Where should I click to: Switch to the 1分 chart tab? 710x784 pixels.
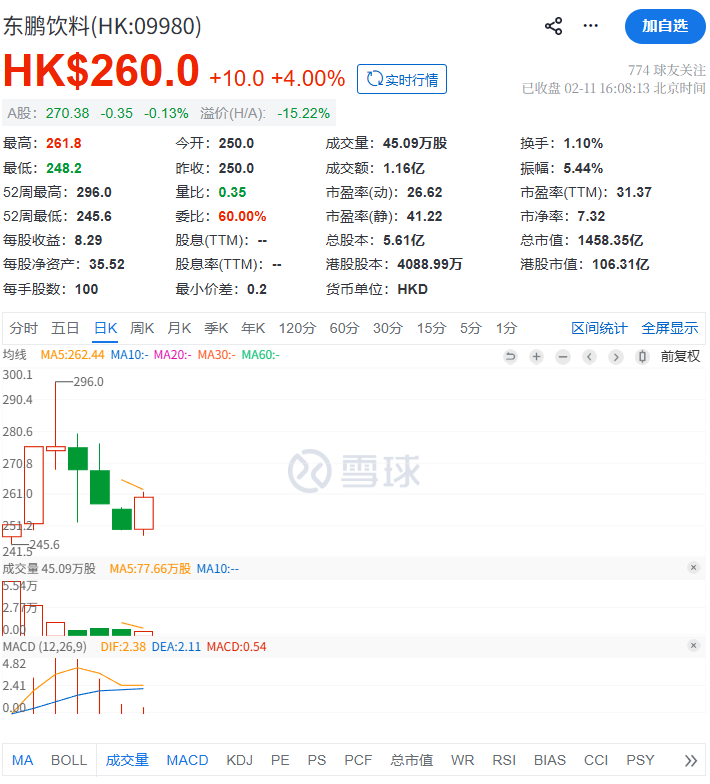pyautogui.click(x=506, y=328)
